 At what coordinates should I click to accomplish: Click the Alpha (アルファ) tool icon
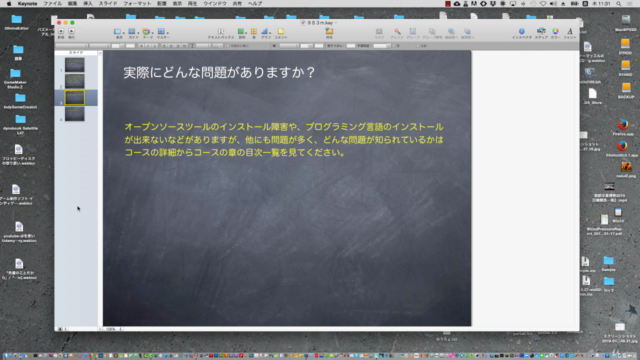[x=397, y=31]
